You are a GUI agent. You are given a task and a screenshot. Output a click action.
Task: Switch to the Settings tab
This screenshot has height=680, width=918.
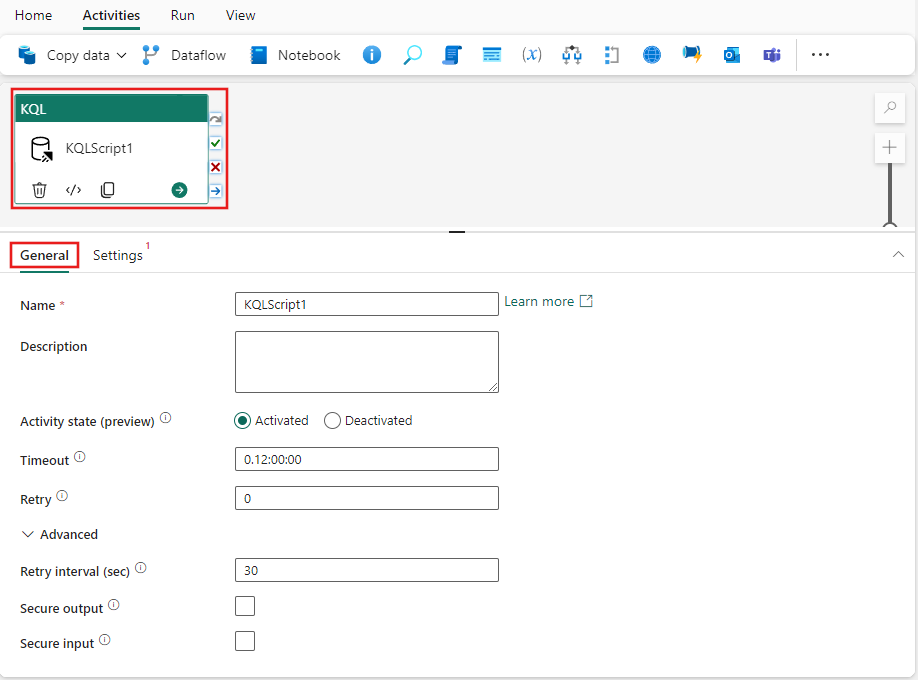(x=117, y=255)
